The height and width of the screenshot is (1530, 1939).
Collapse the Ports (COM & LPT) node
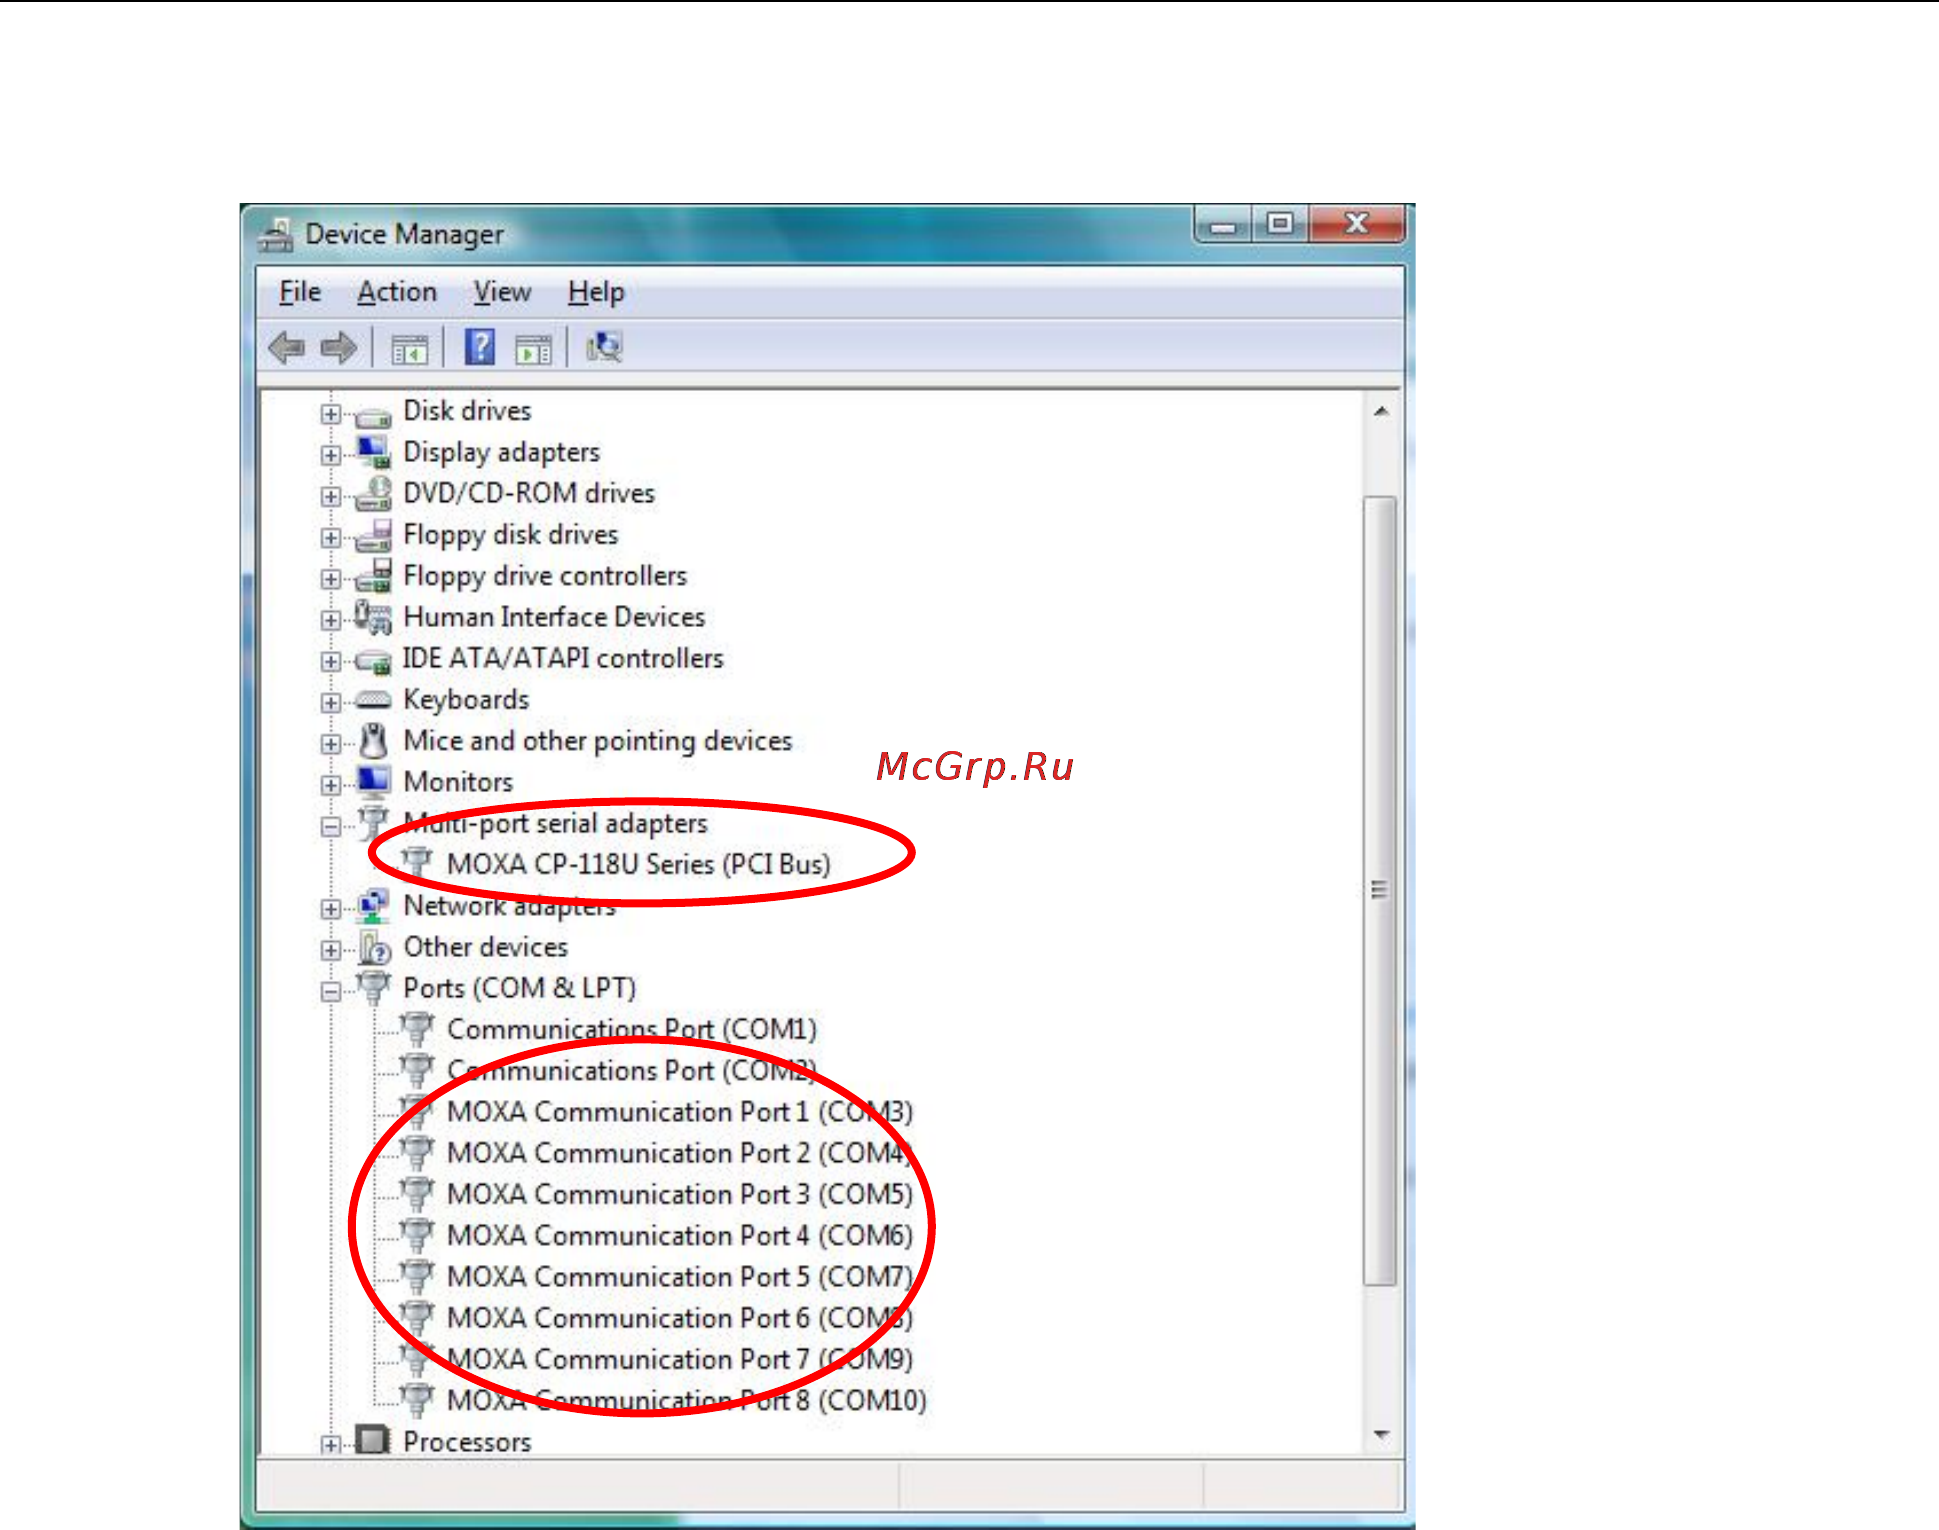[x=331, y=991]
